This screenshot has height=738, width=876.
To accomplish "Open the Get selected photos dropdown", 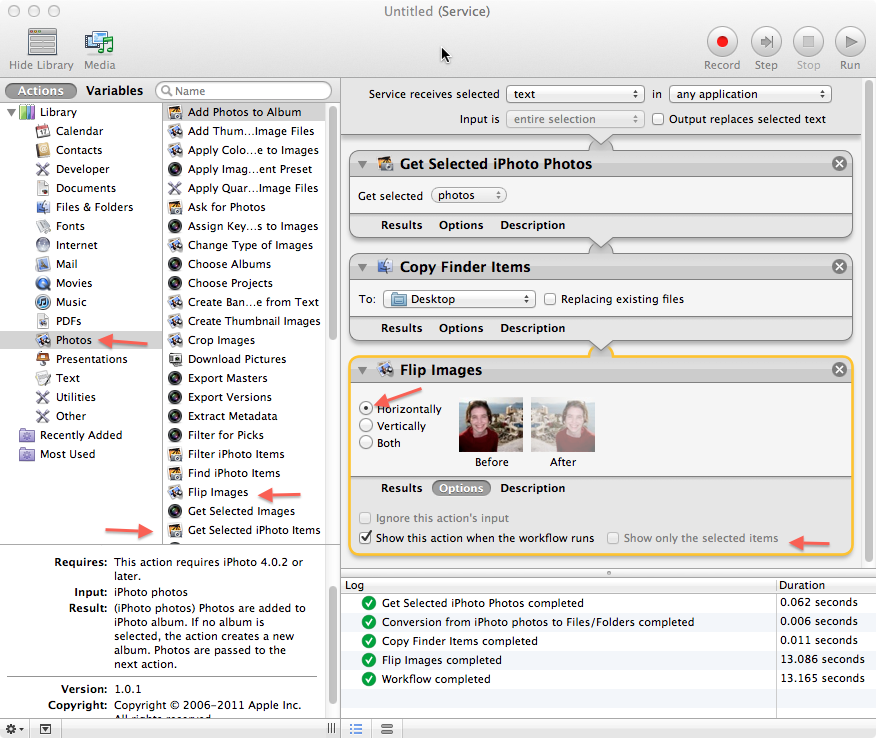I will click(x=469, y=196).
